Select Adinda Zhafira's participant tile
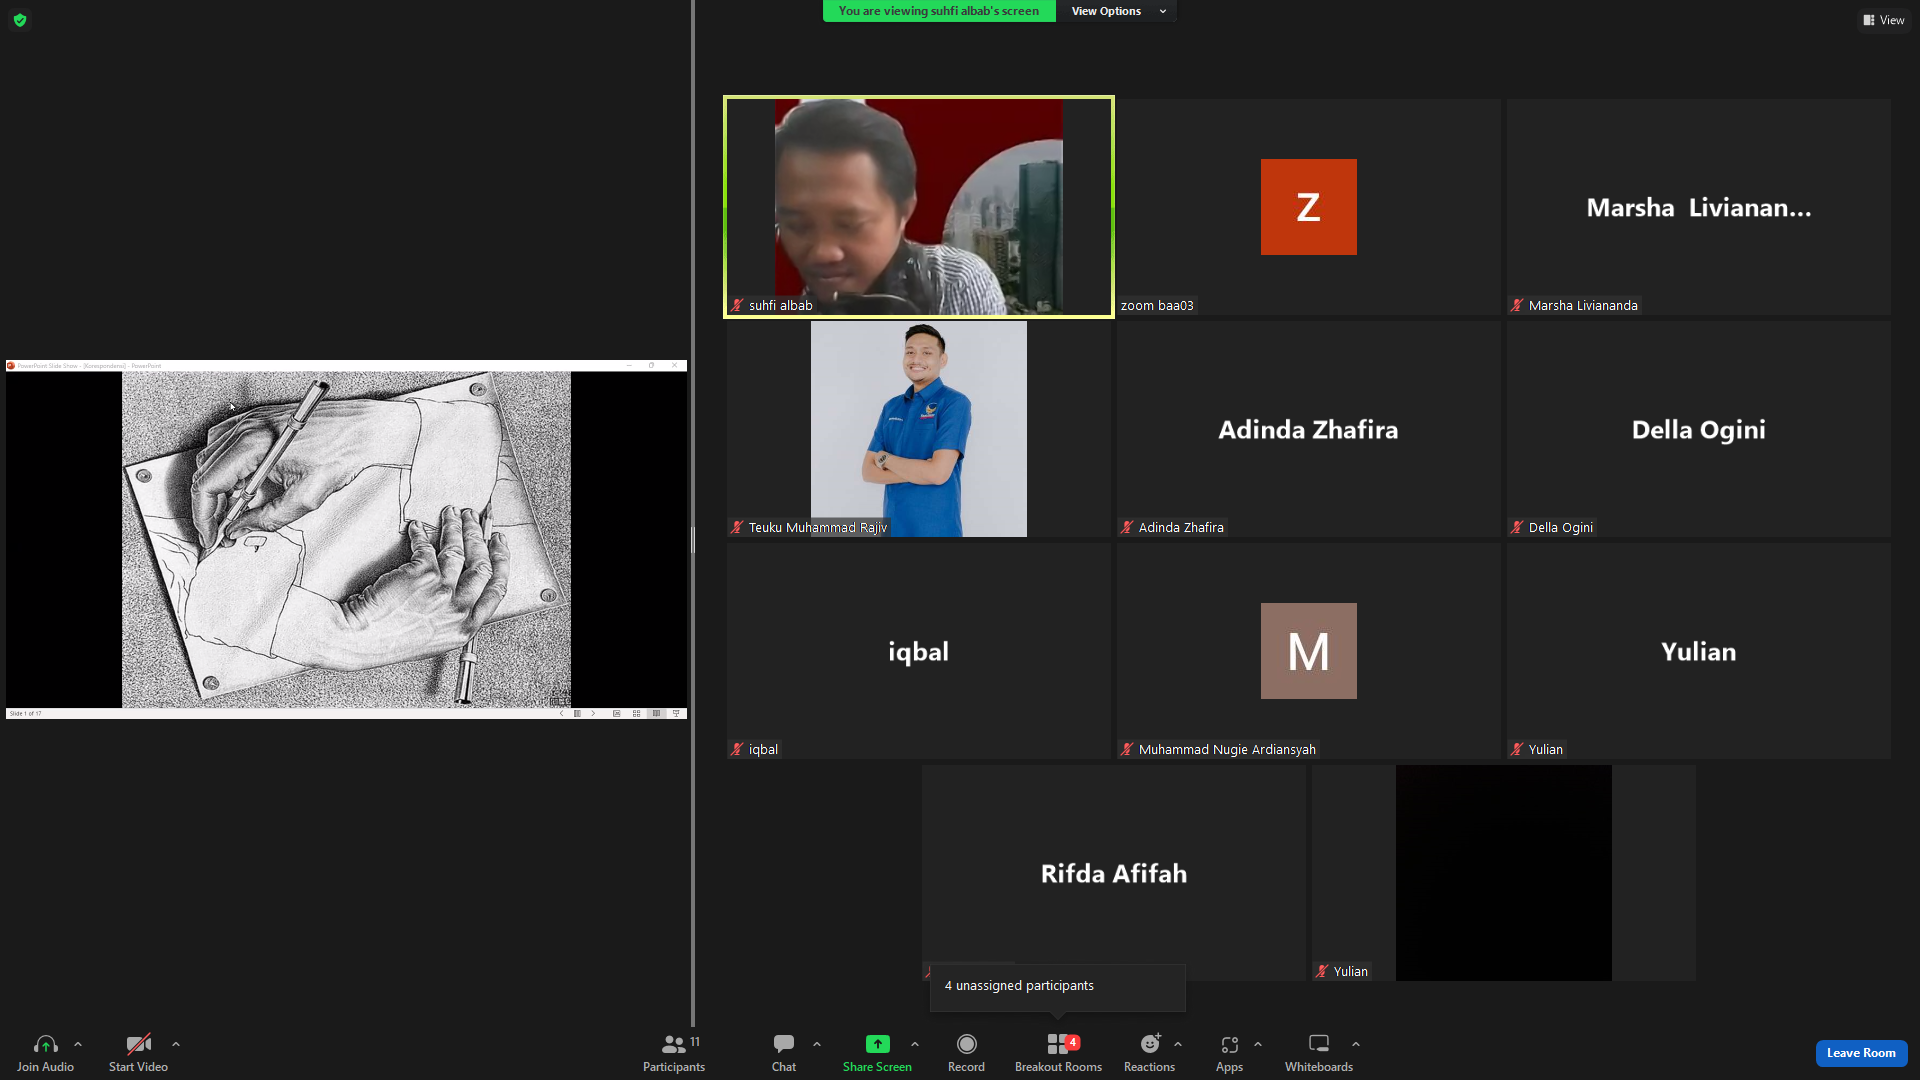Image resolution: width=1920 pixels, height=1080 pixels. coord(1309,429)
